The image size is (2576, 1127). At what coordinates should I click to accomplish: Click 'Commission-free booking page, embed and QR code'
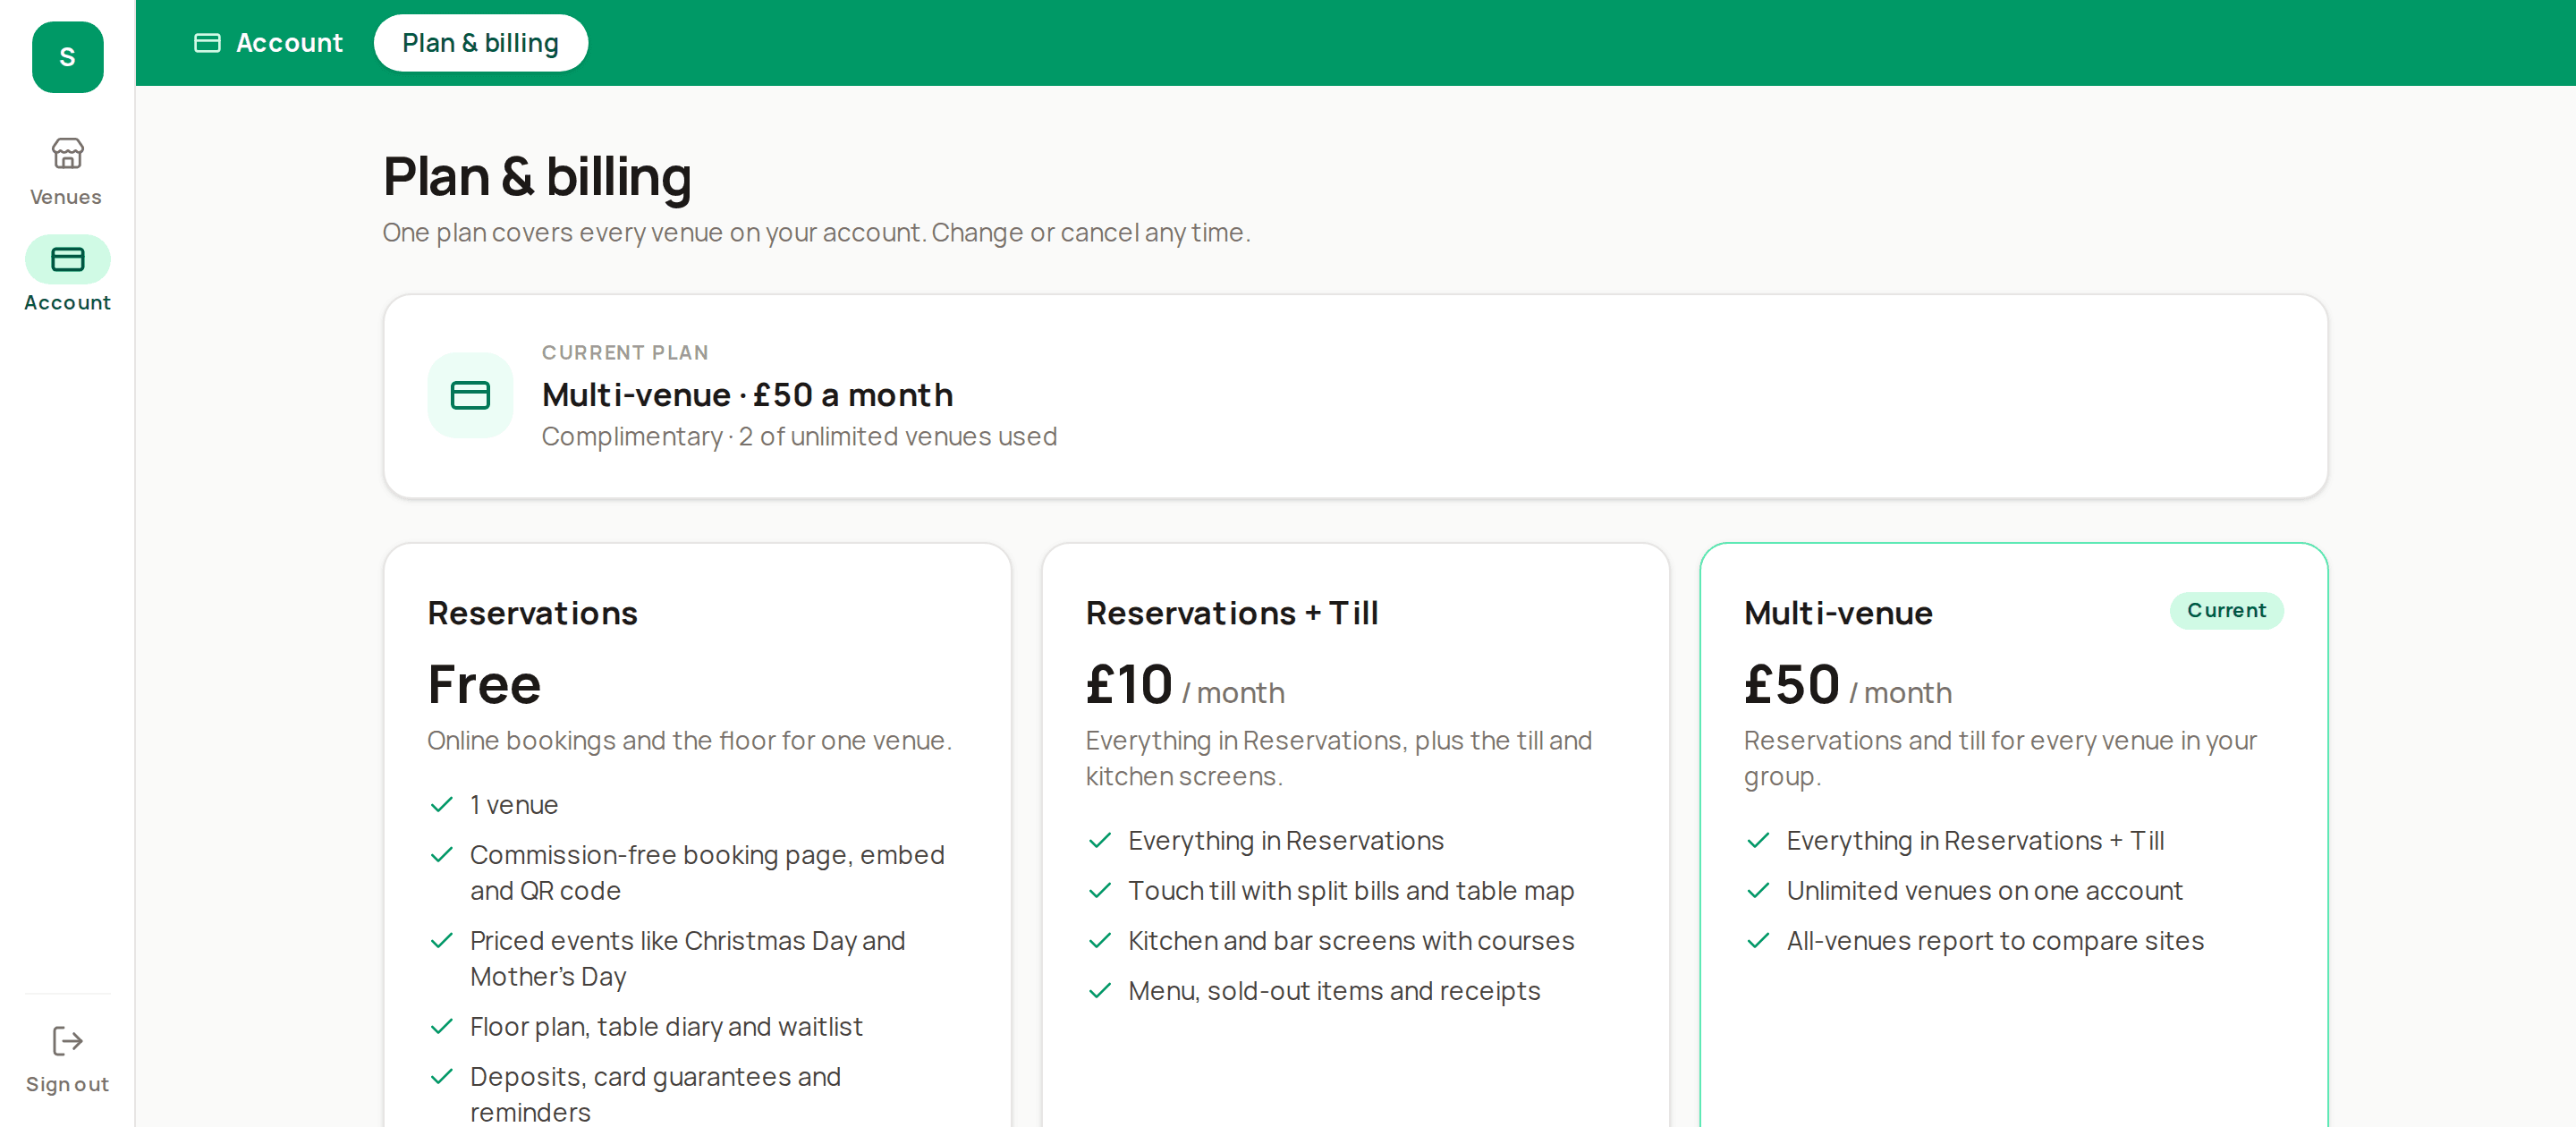pos(707,873)
